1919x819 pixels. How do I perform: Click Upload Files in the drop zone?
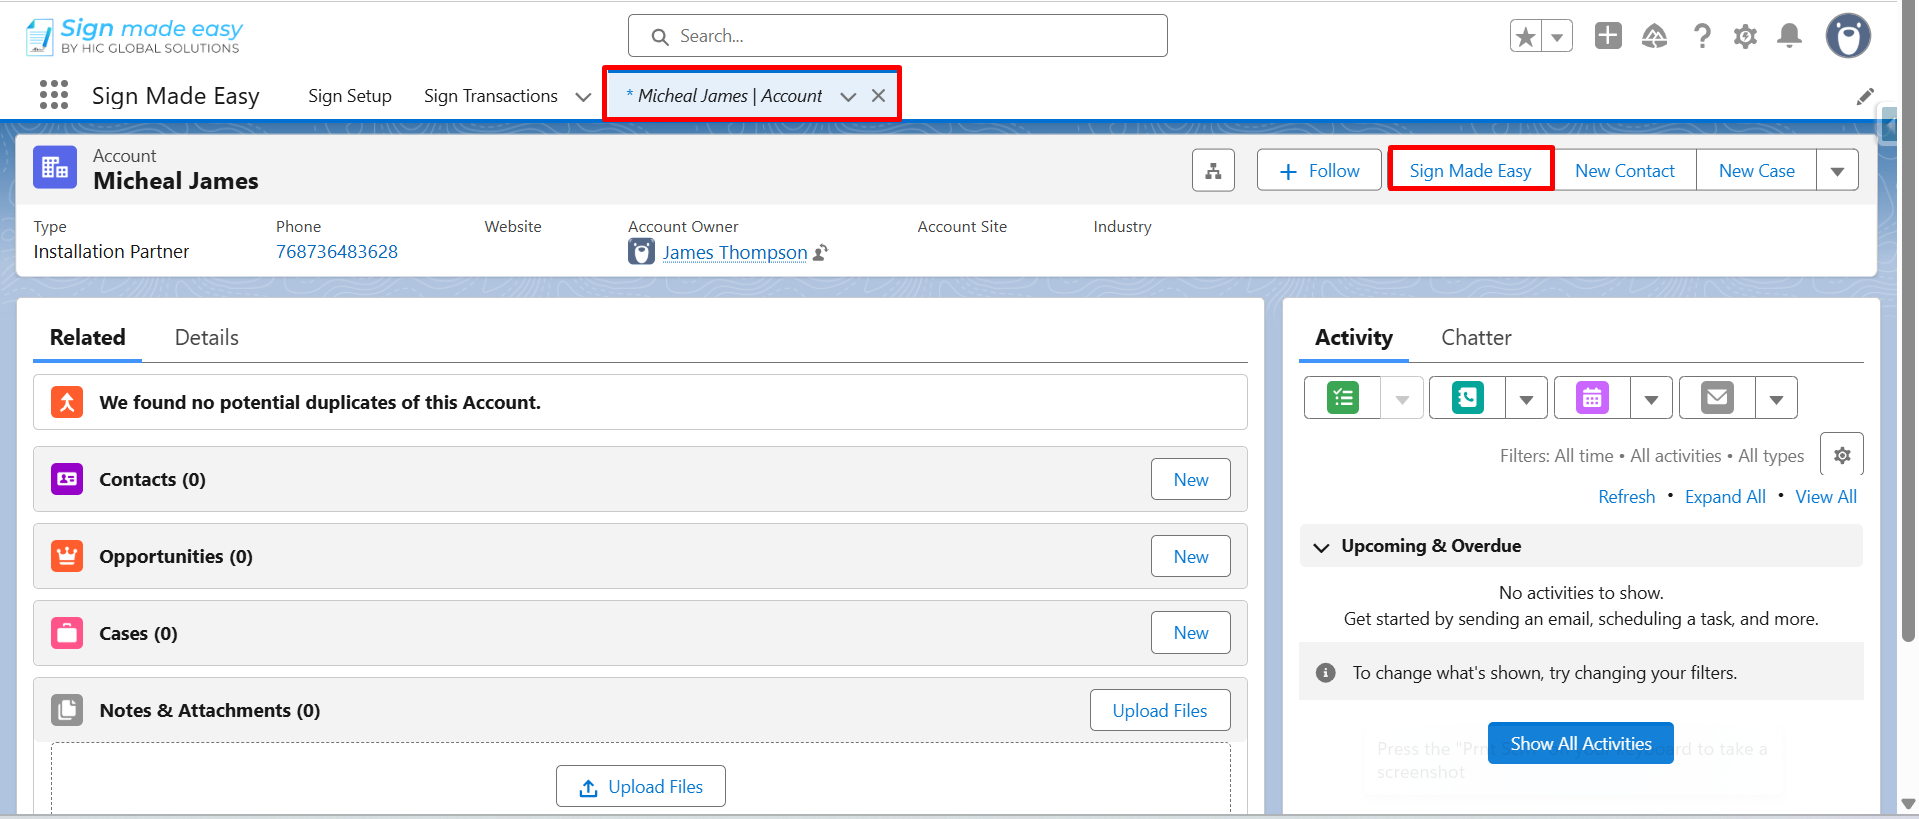tap(641, 787)
